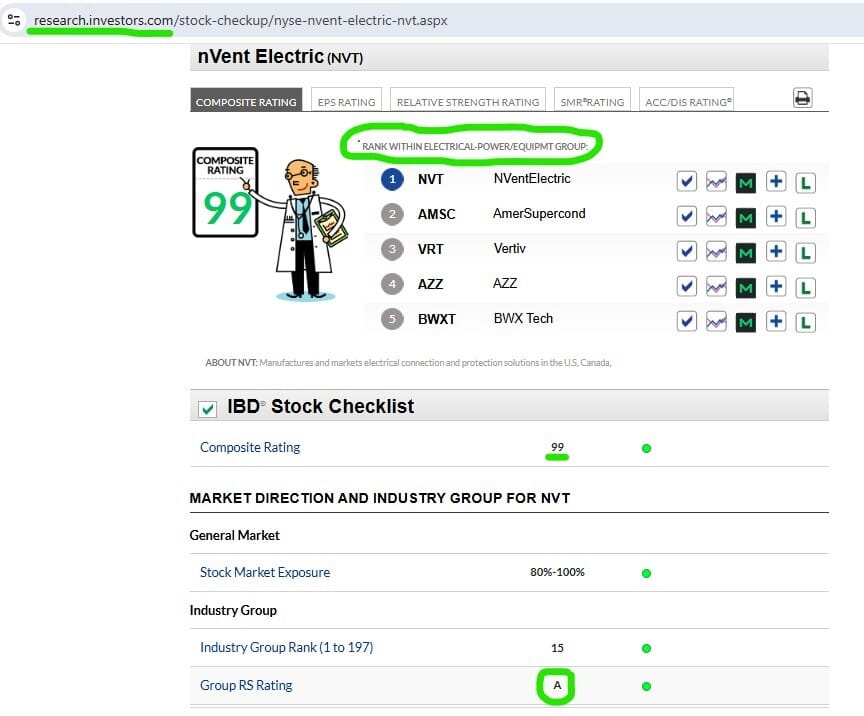
Task: Print the stock checkup page
Action: 802,98
